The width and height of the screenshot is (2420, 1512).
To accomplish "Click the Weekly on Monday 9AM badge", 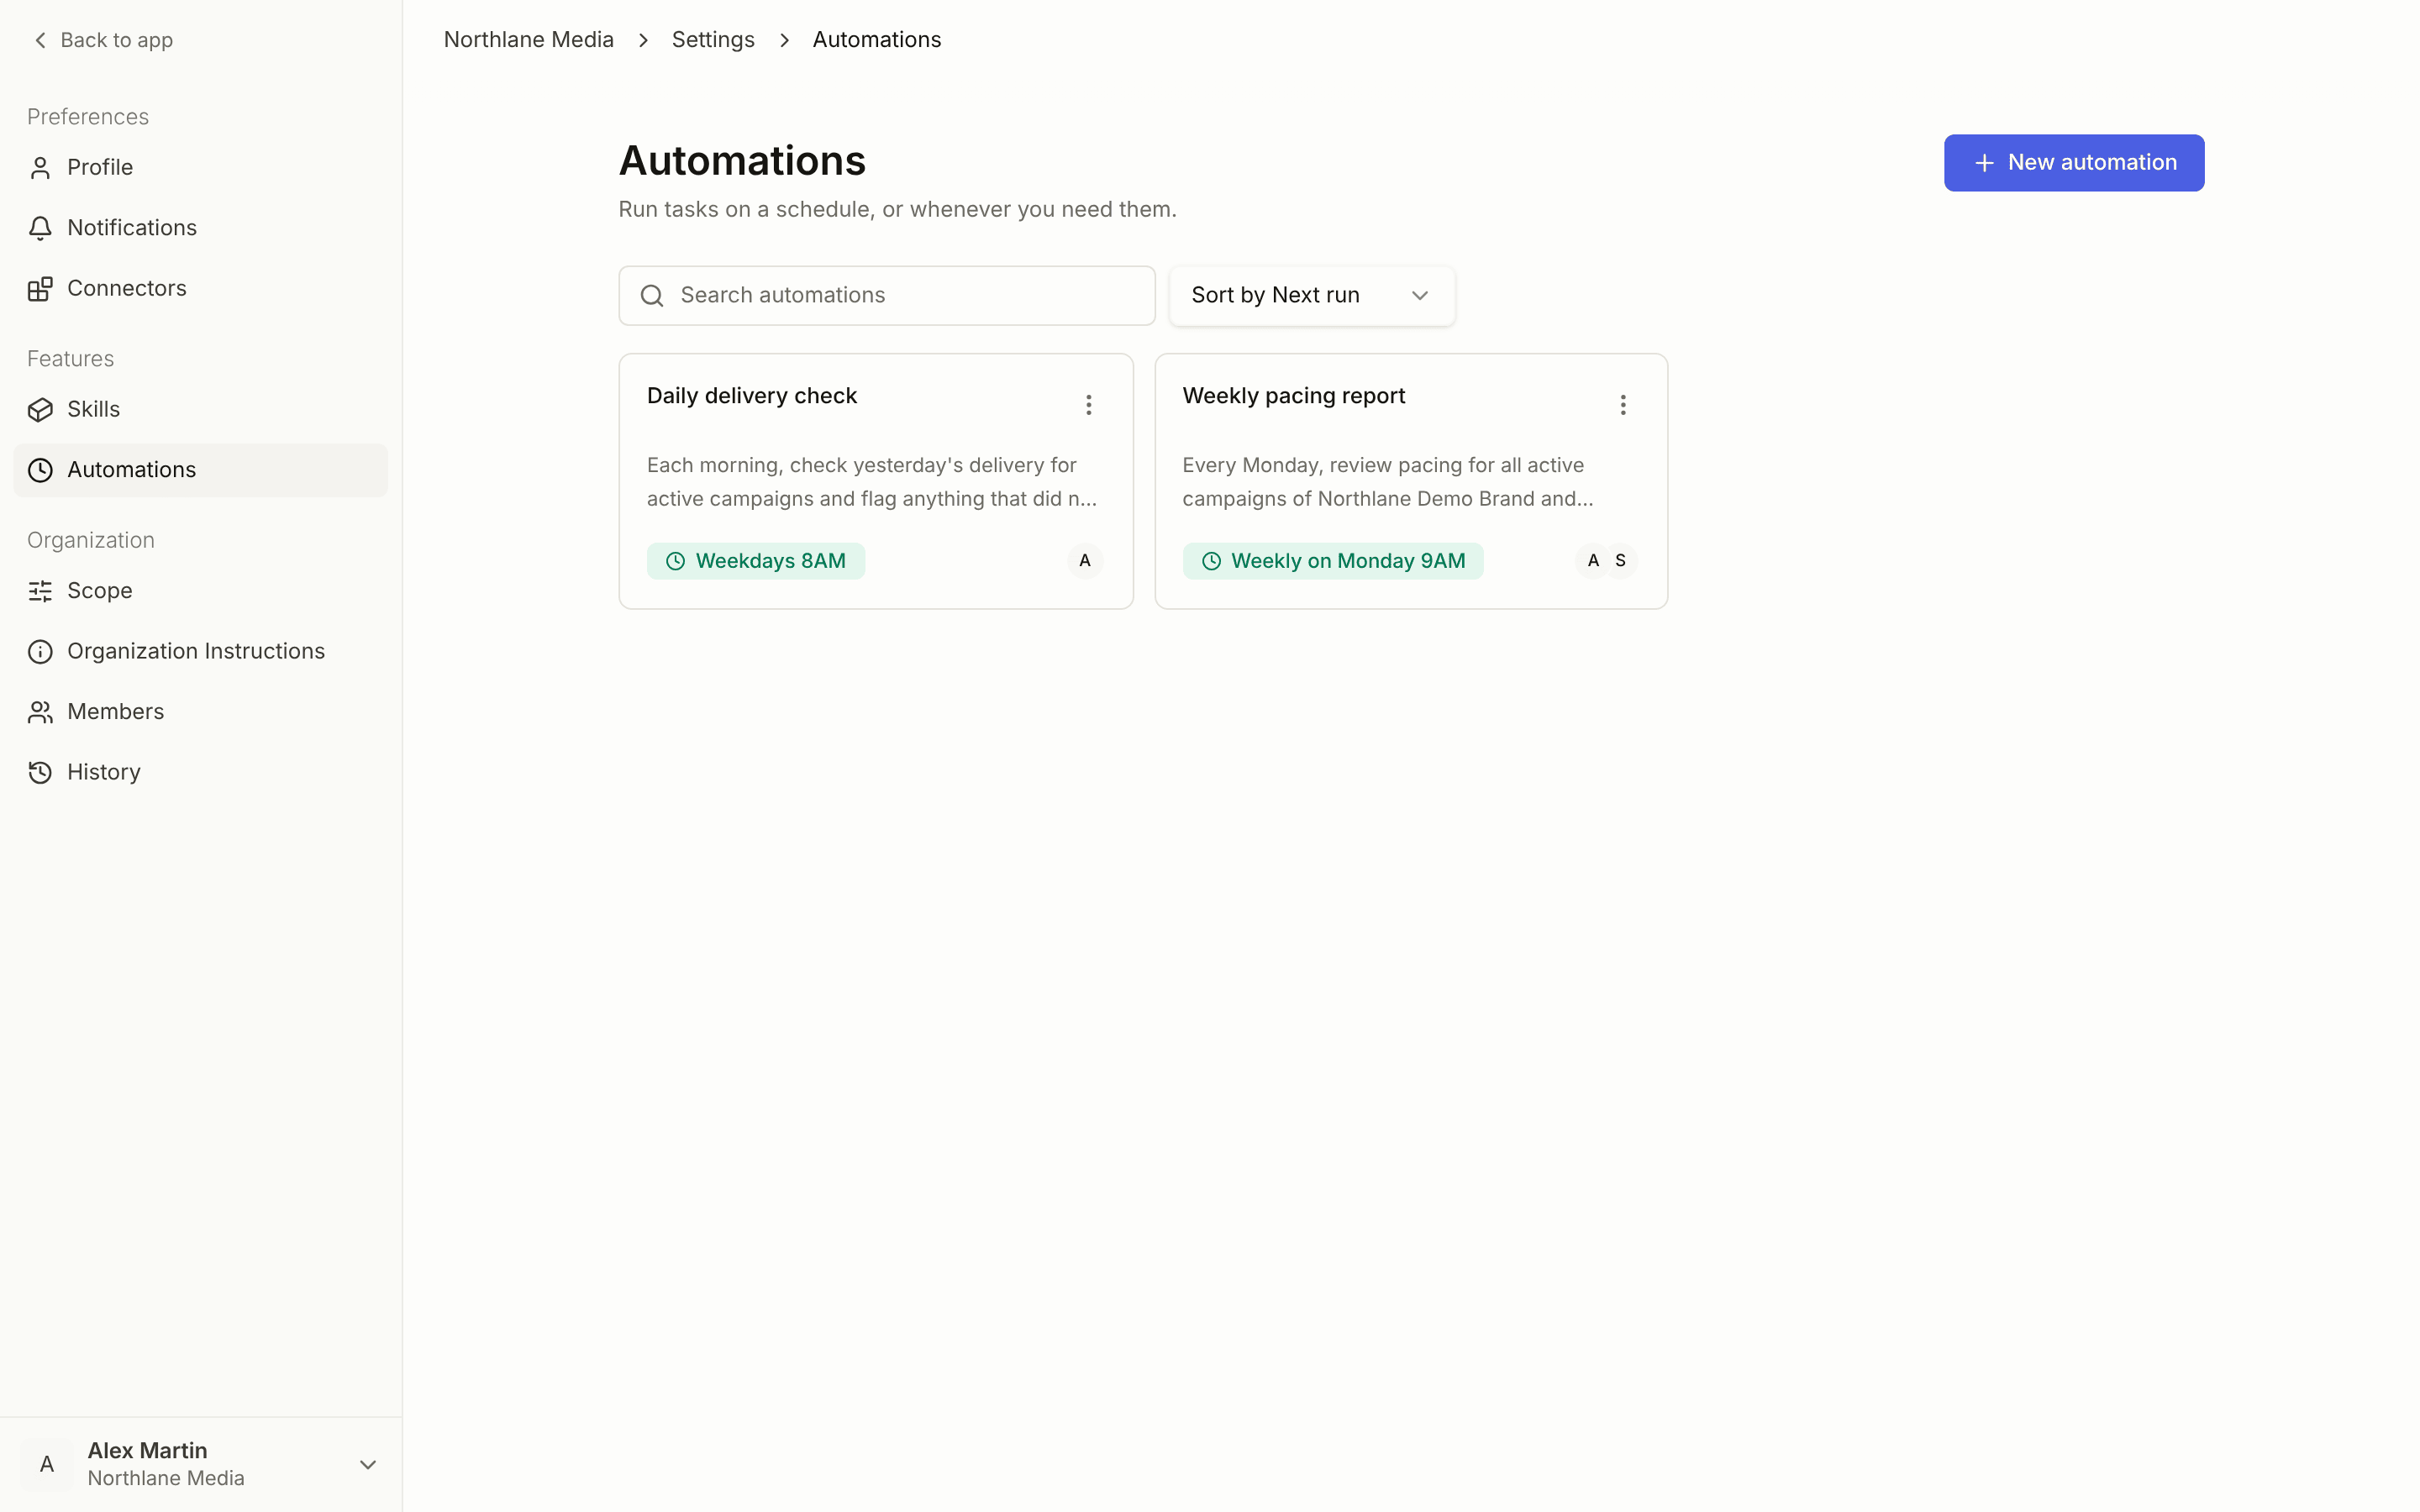I will click(1333, 561).
